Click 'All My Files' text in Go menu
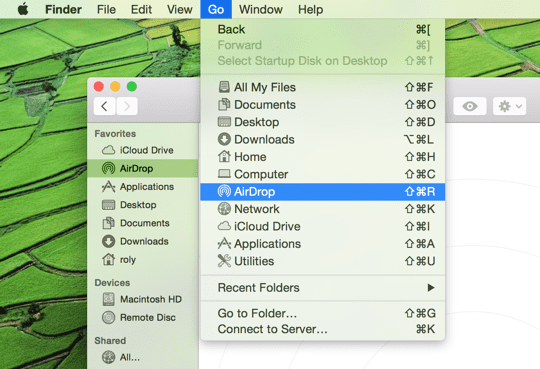This screenshot has width=540, height=369. 265,87
